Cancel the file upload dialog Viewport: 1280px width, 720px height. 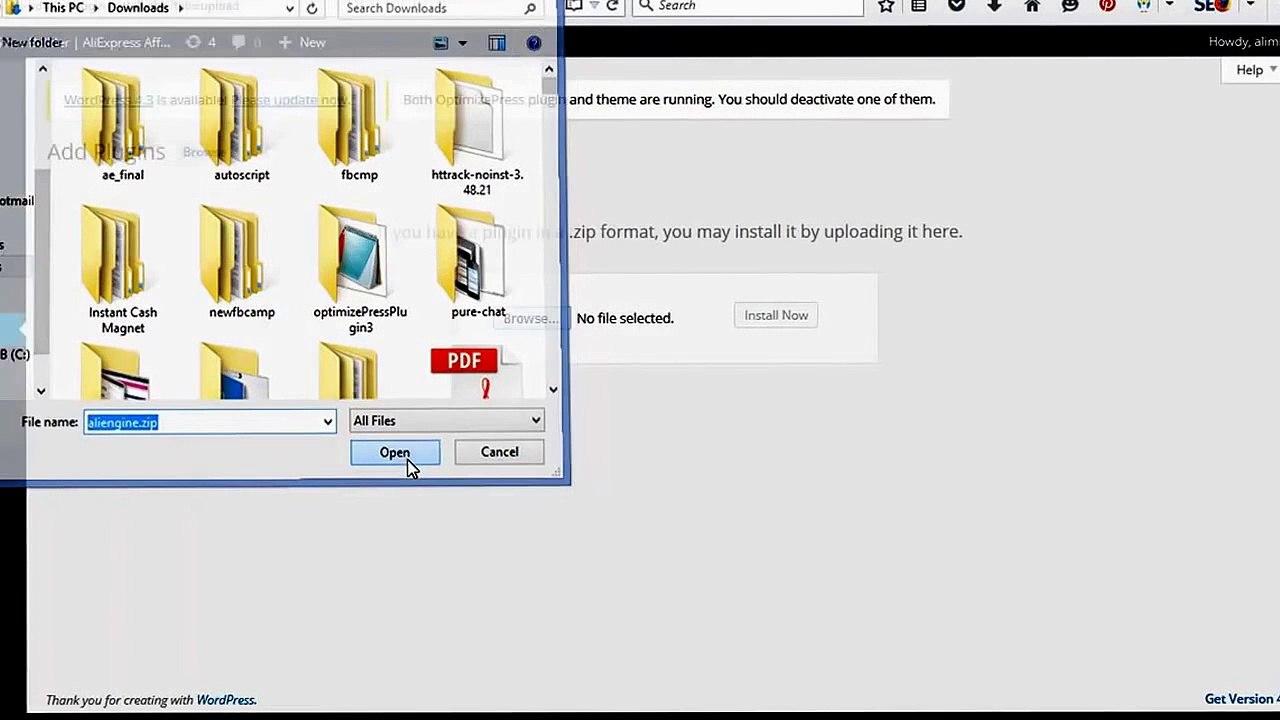pos(499,452)
